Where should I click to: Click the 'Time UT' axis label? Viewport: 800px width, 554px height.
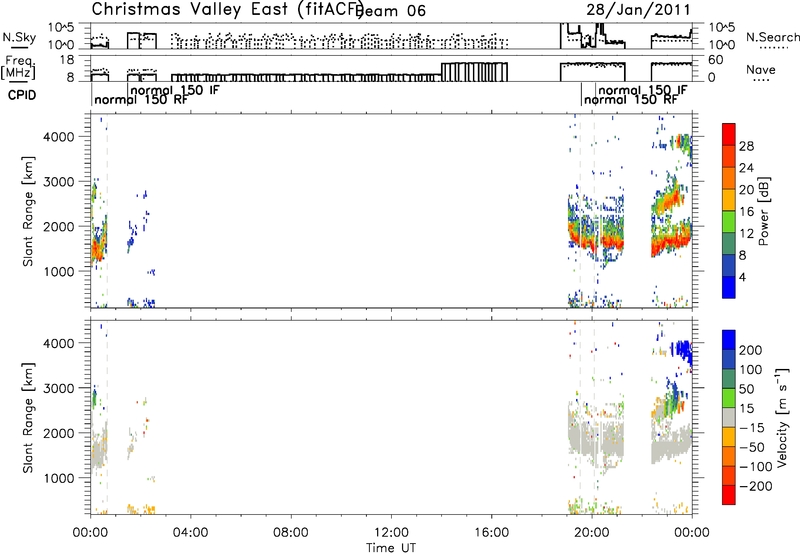click(x=391, y=548)
